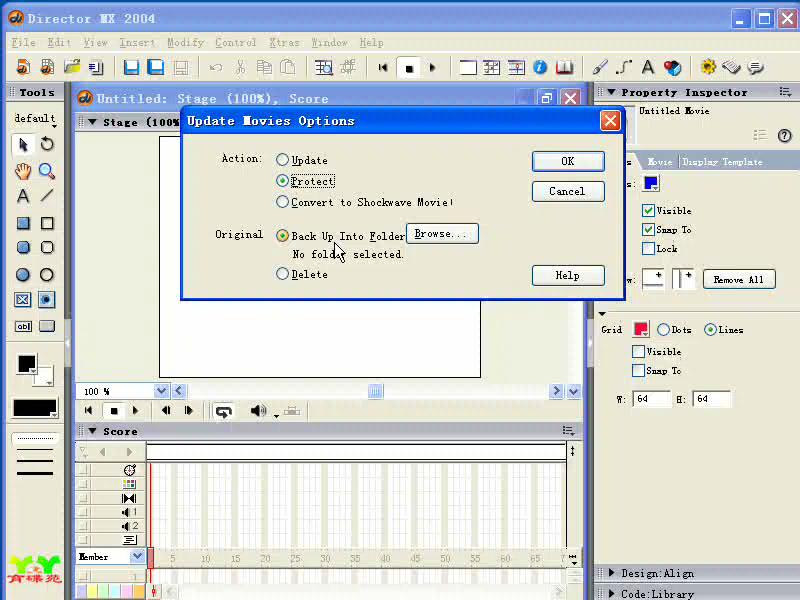Choose the Filled Rectangle tool
This screenshot has height=600, width=800.
(23, 223)
